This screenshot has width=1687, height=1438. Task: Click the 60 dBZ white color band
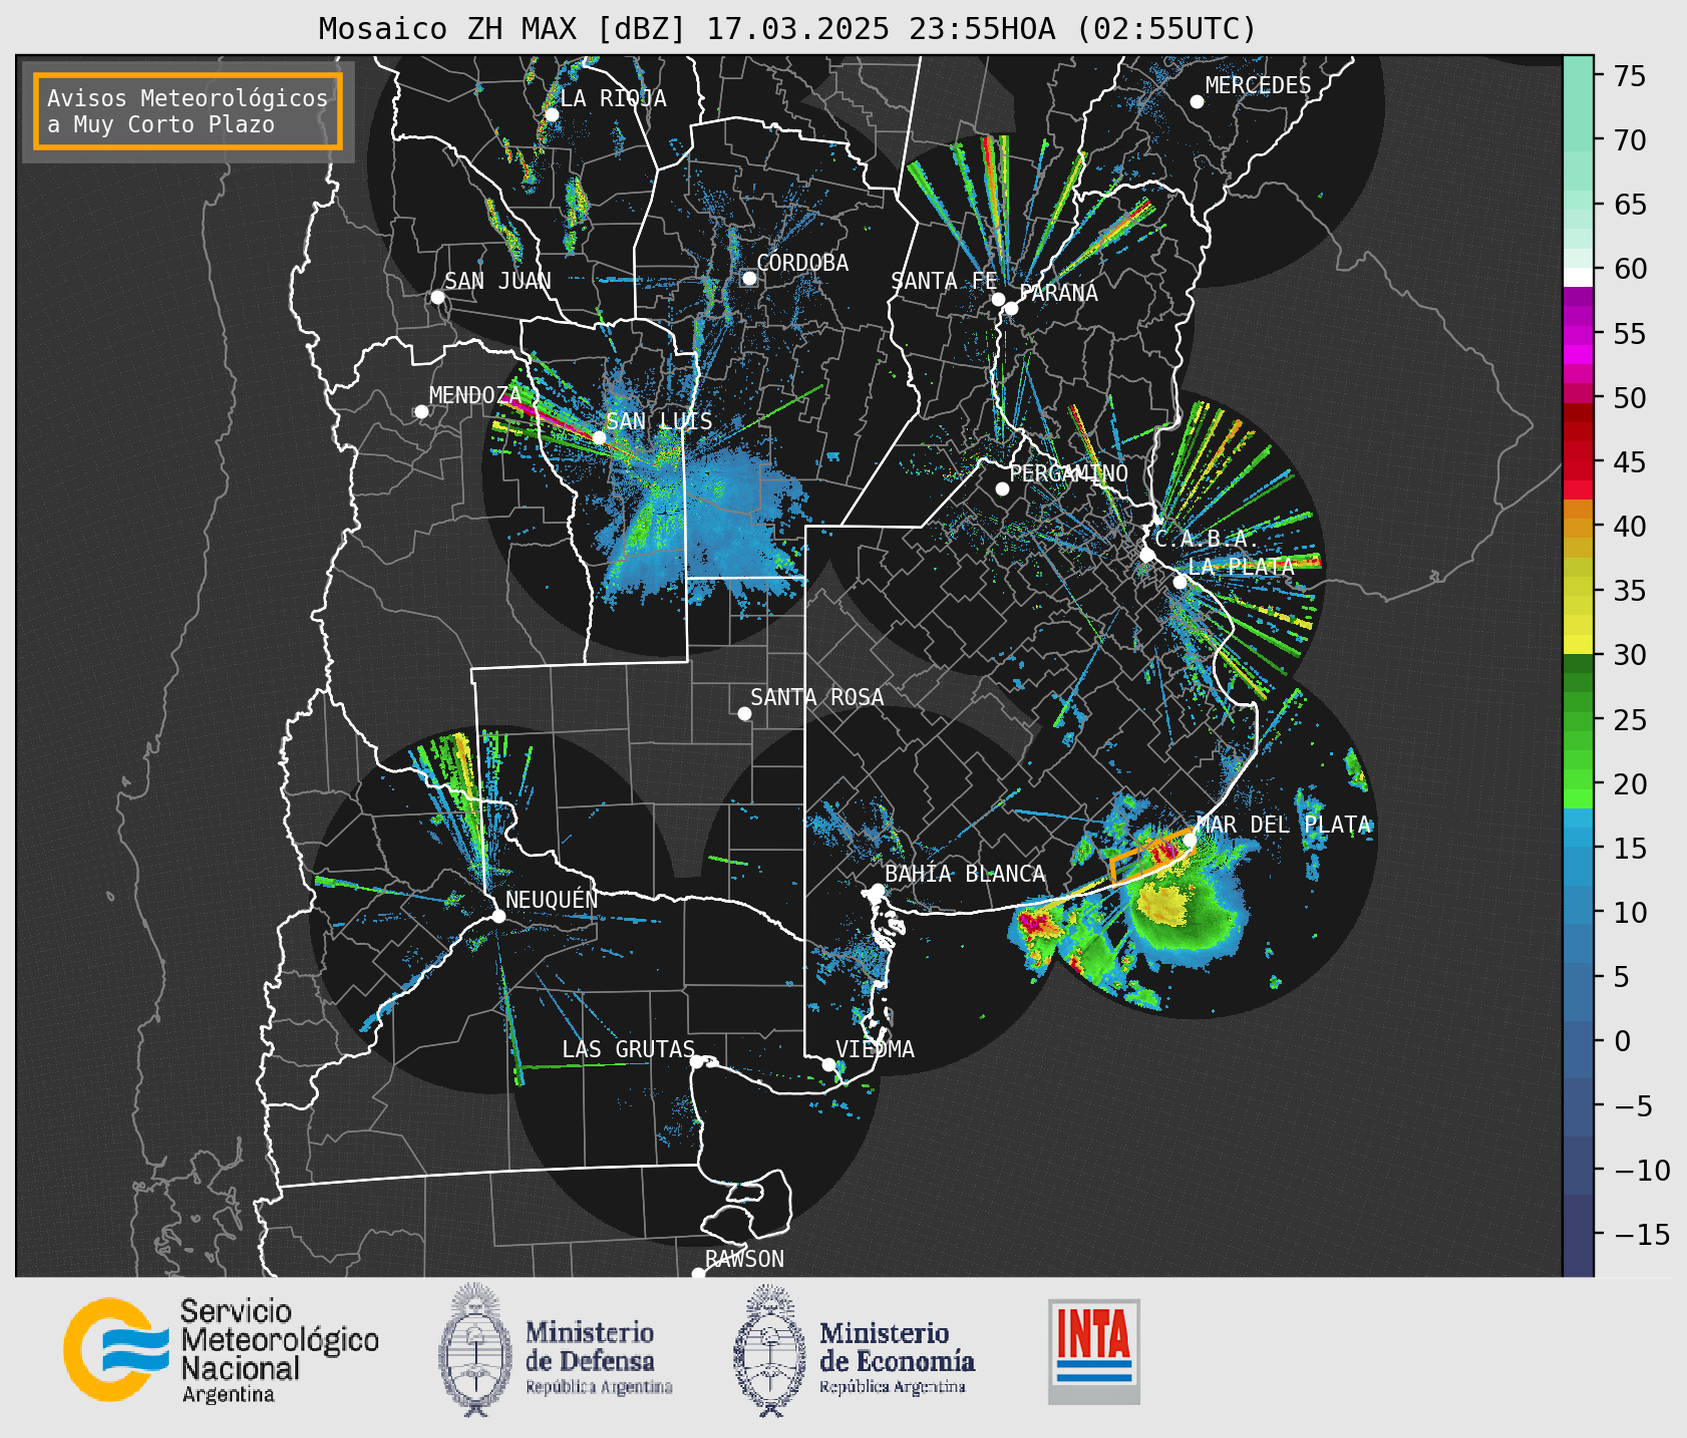(1578, 276)
